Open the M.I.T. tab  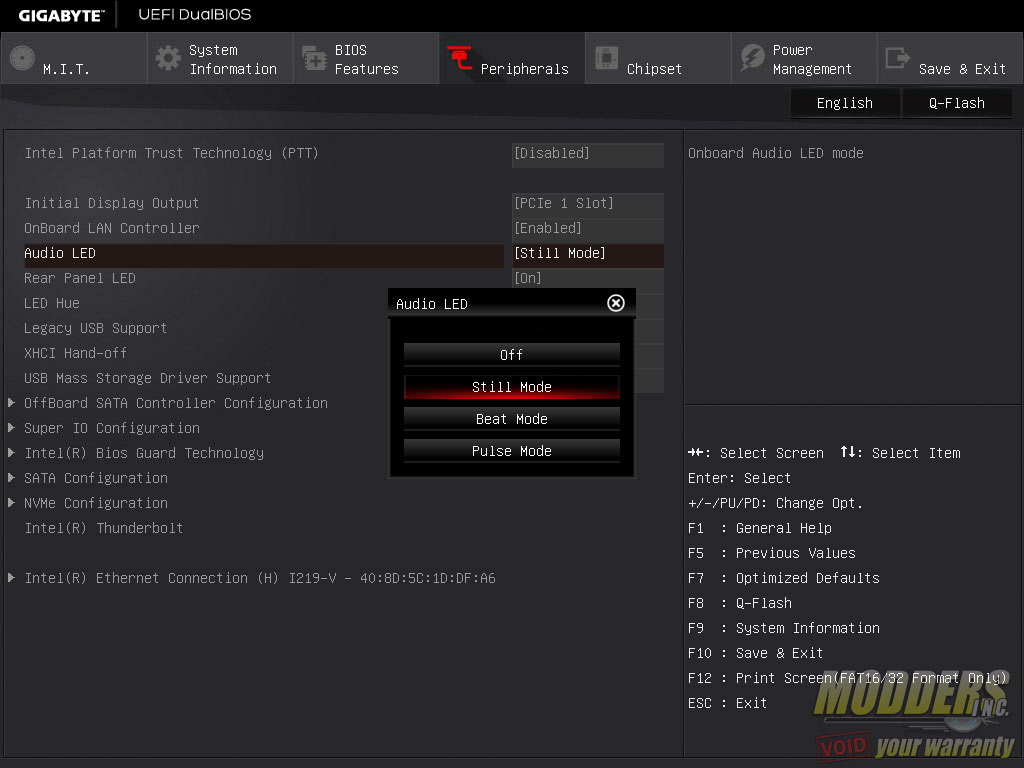74,59
